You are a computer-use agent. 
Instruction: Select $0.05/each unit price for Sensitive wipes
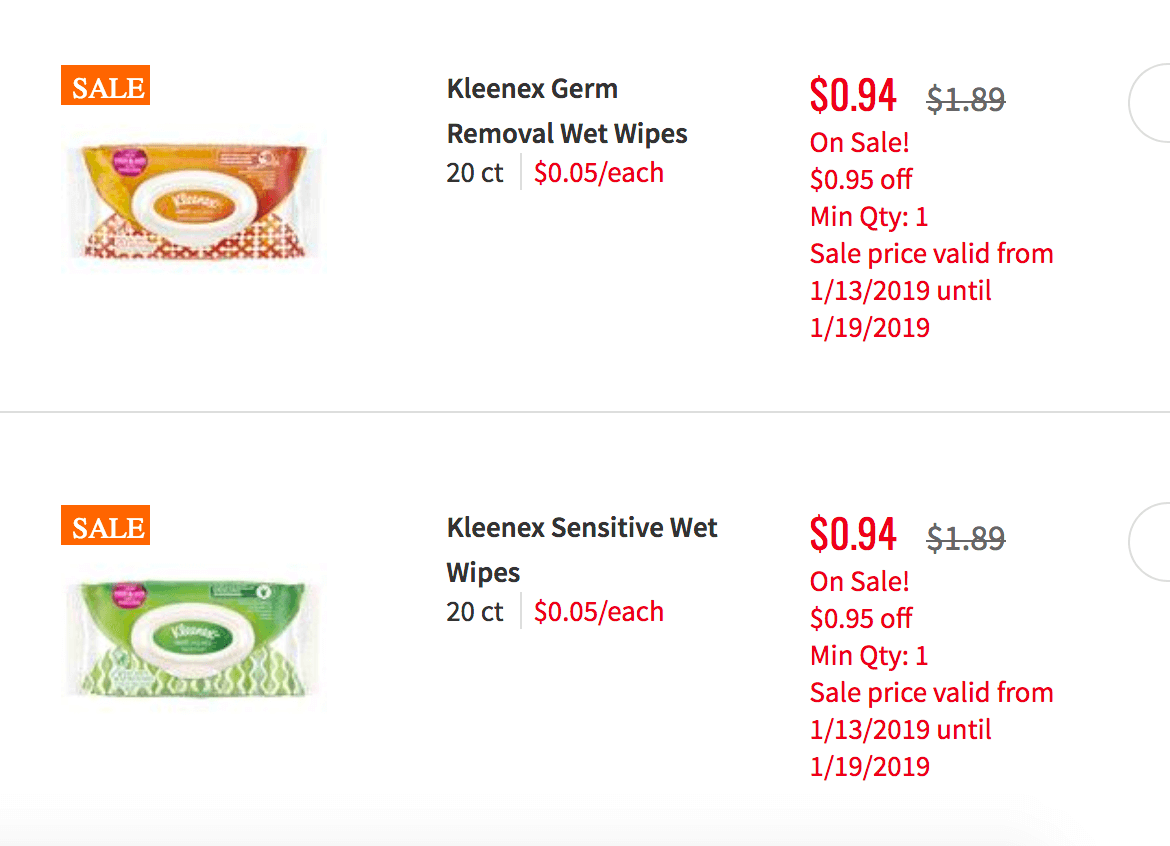point(598,612)
